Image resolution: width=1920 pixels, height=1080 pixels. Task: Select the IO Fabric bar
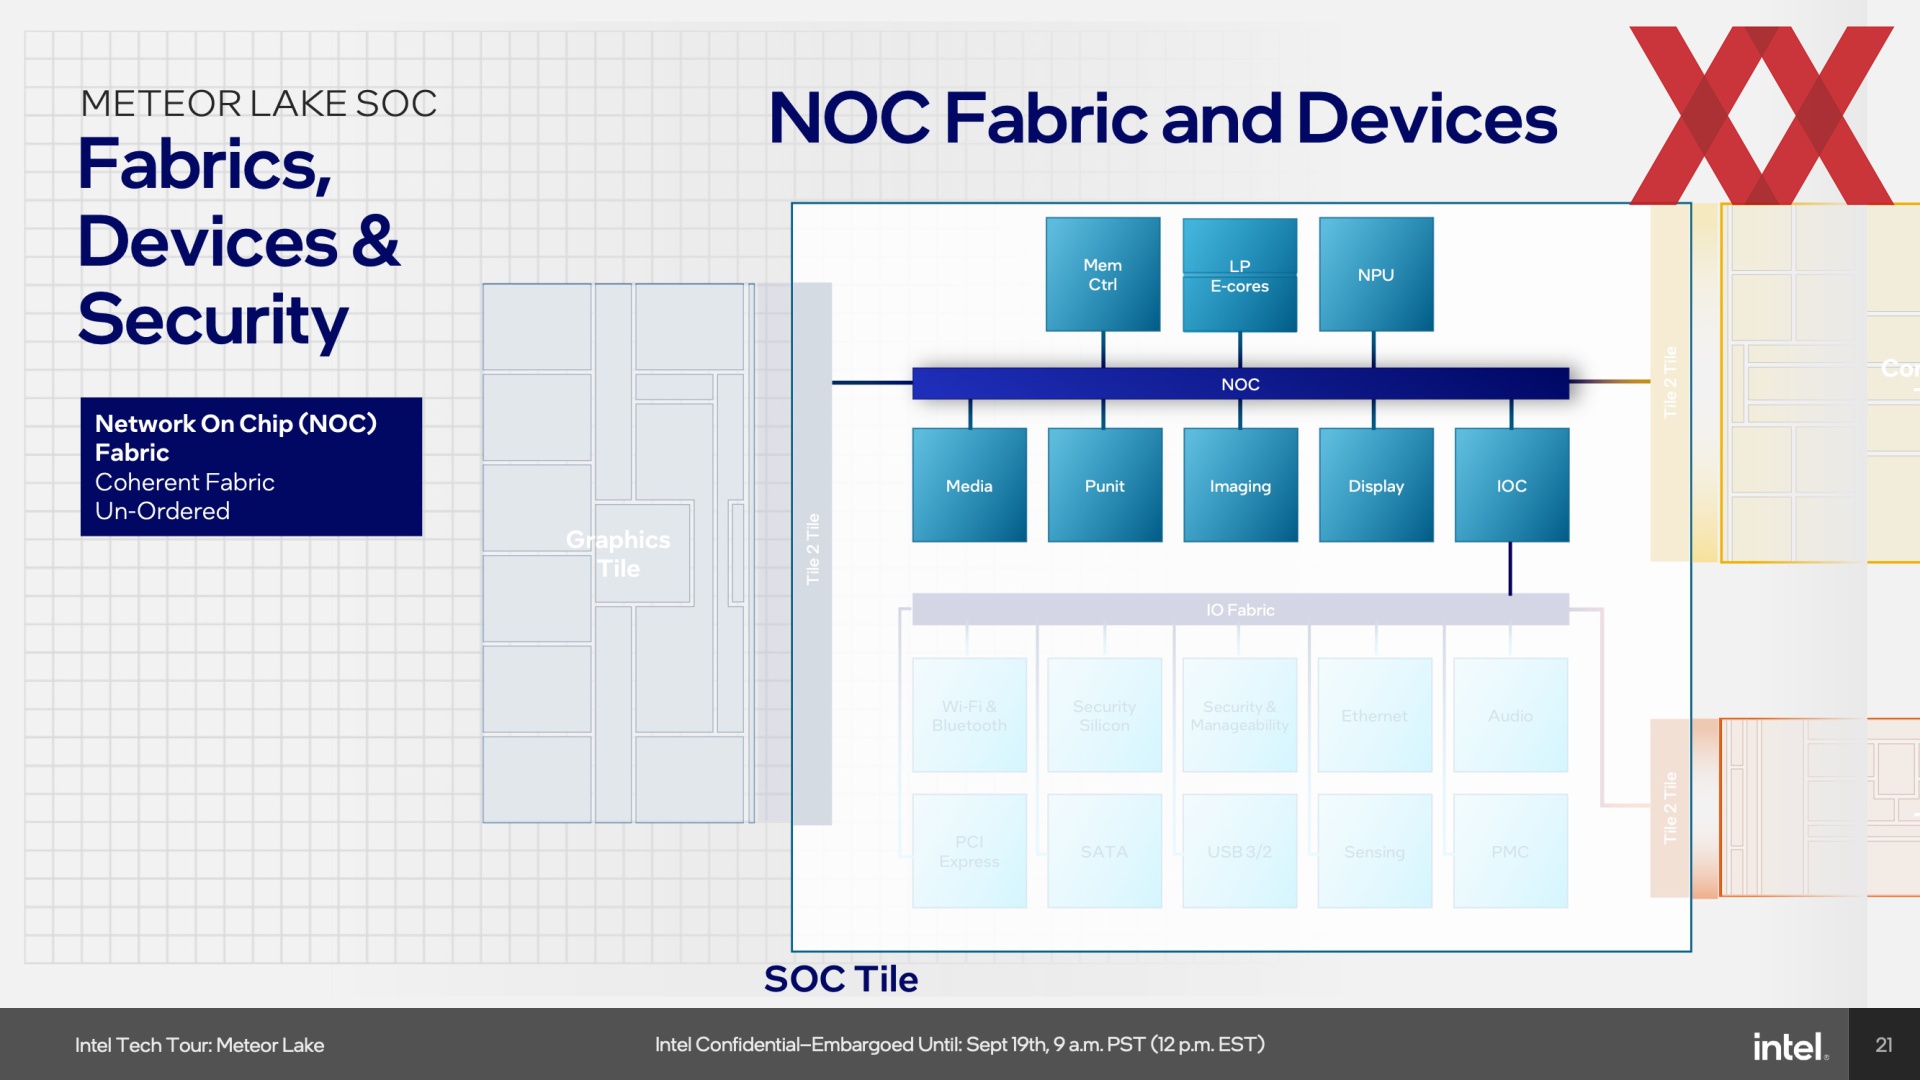(x=1240, y=609)
